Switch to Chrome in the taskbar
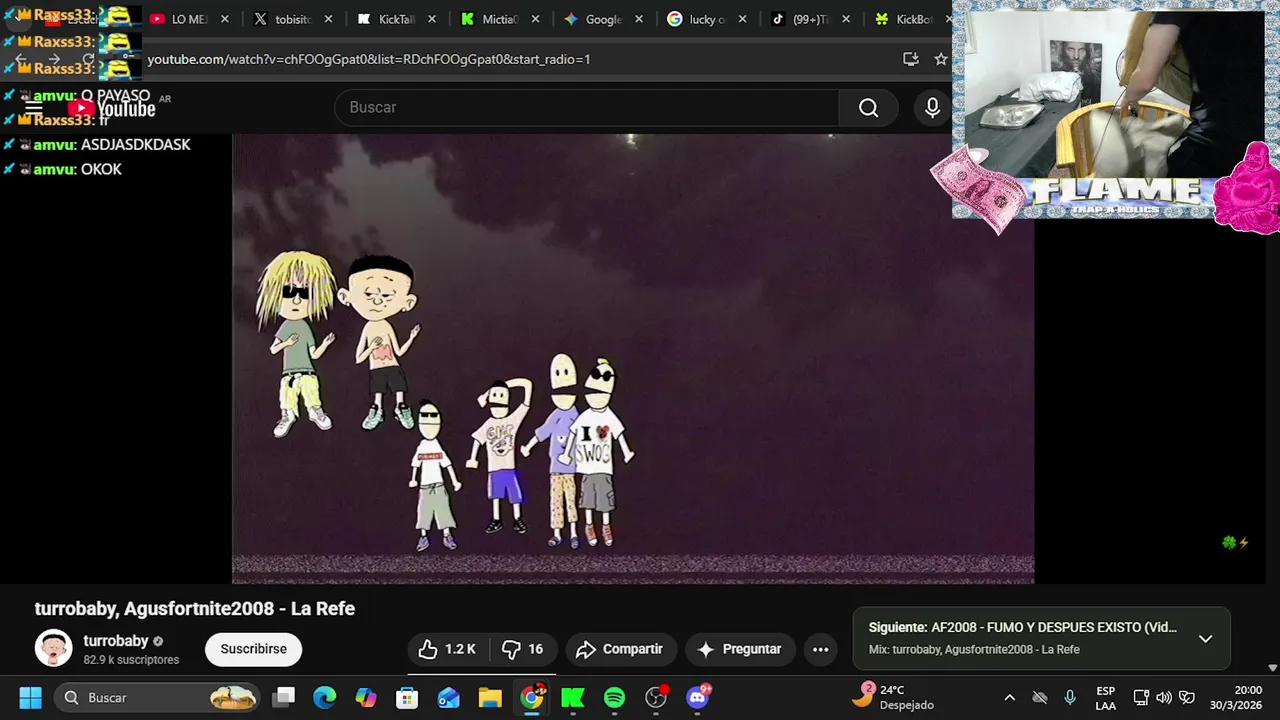 532,697
